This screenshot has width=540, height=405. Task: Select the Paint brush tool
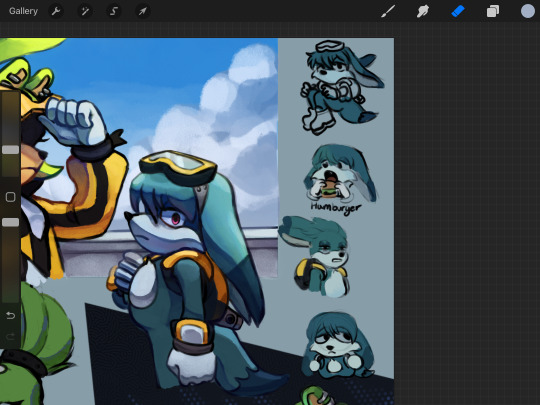388,11
